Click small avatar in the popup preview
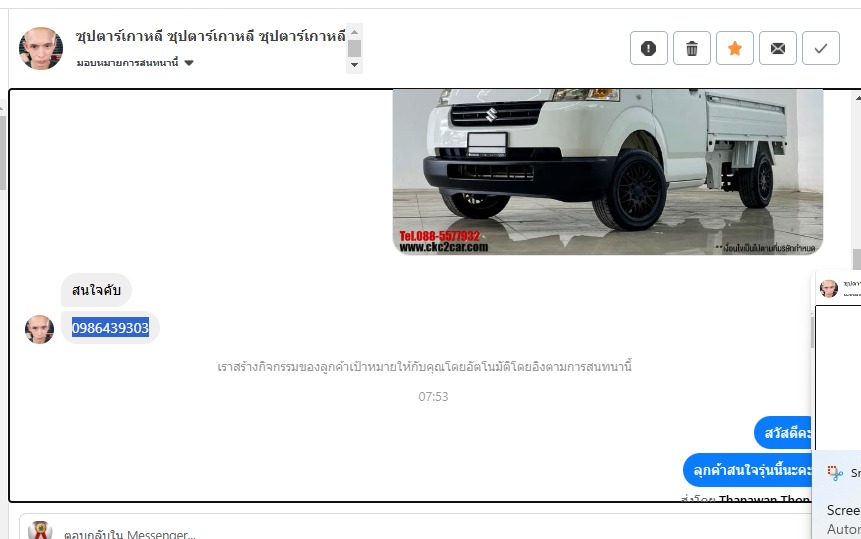Screen dimensions: 861x539 pyautogui.click(x=829, y=288)
